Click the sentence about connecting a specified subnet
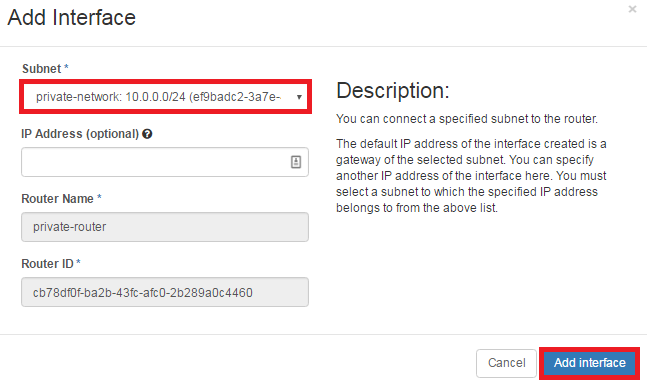The height and width of the screenshot is (387, 647). pos(467,119)
